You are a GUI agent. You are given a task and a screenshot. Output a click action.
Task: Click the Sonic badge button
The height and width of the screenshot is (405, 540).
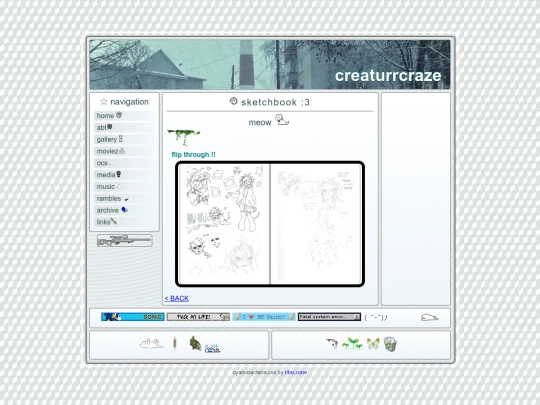click(x=133, y=317)
